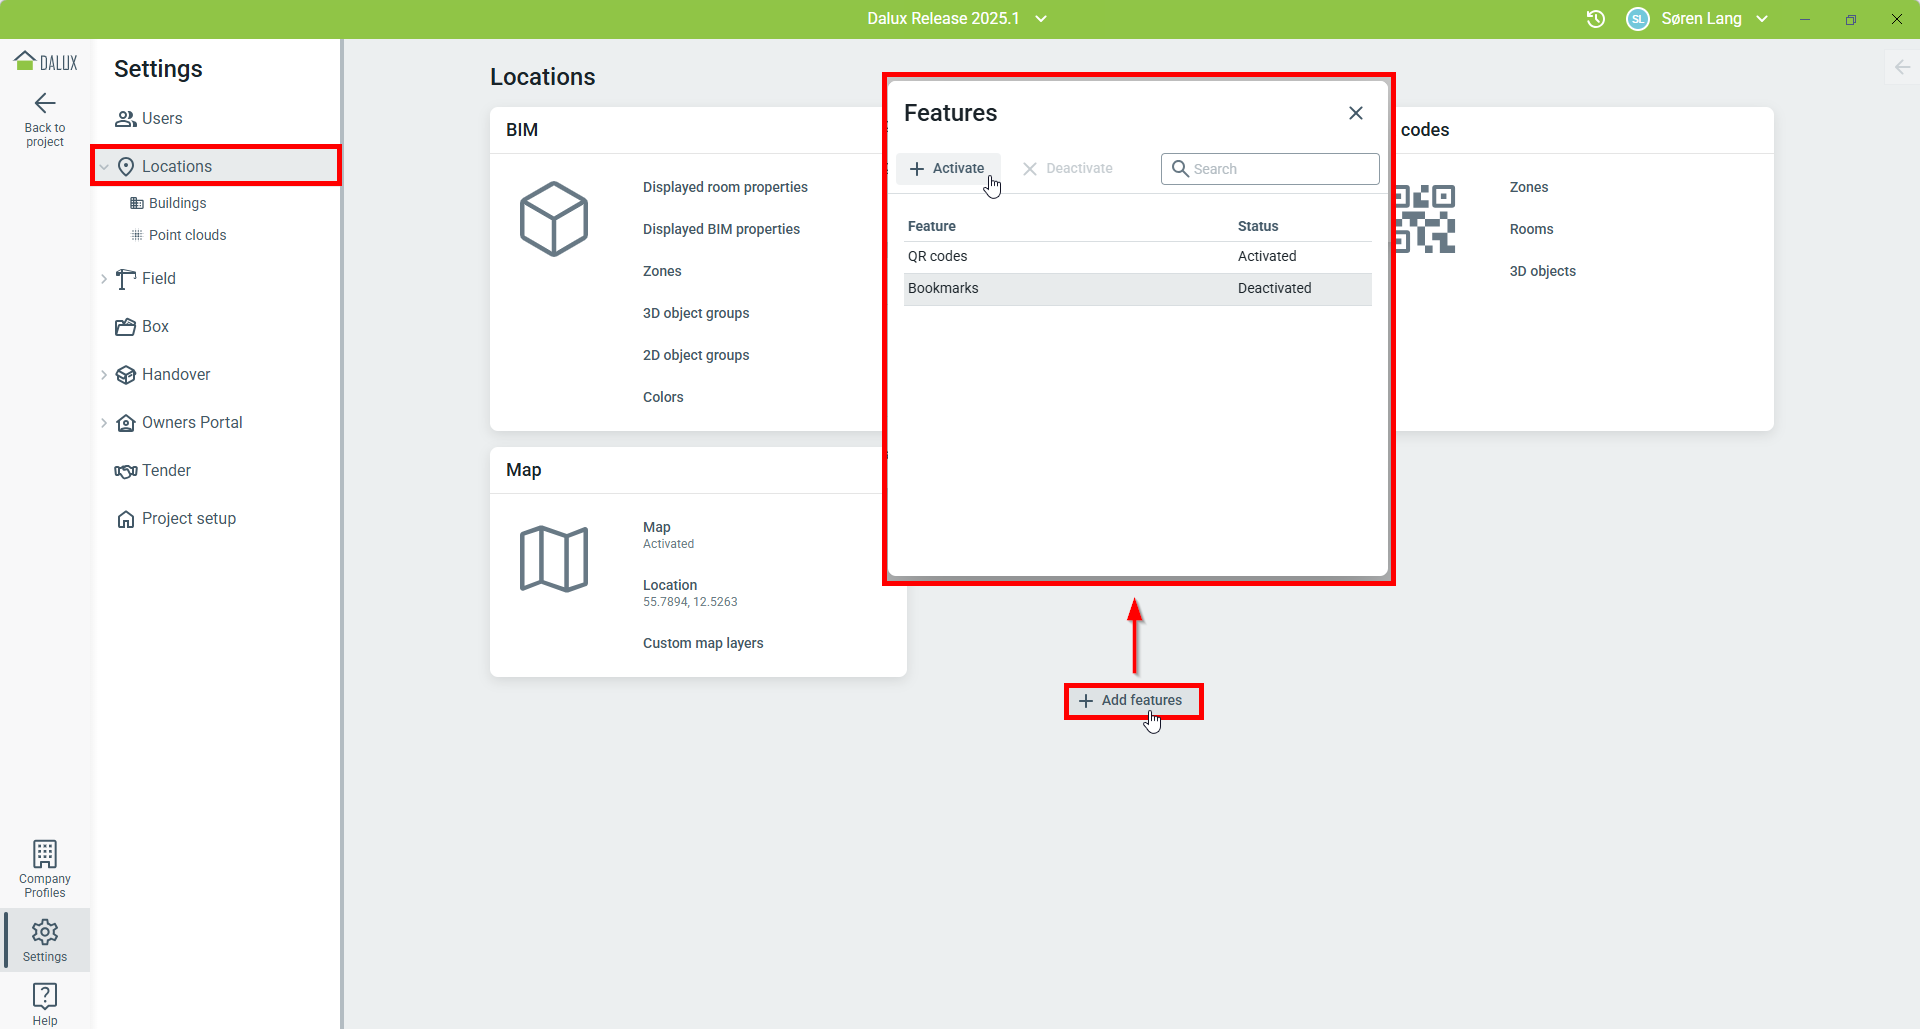Viewport: 1920px width, 1029px height.
Task: Click the Activate button
Action: pyautogui.click(x=947, y=169)
